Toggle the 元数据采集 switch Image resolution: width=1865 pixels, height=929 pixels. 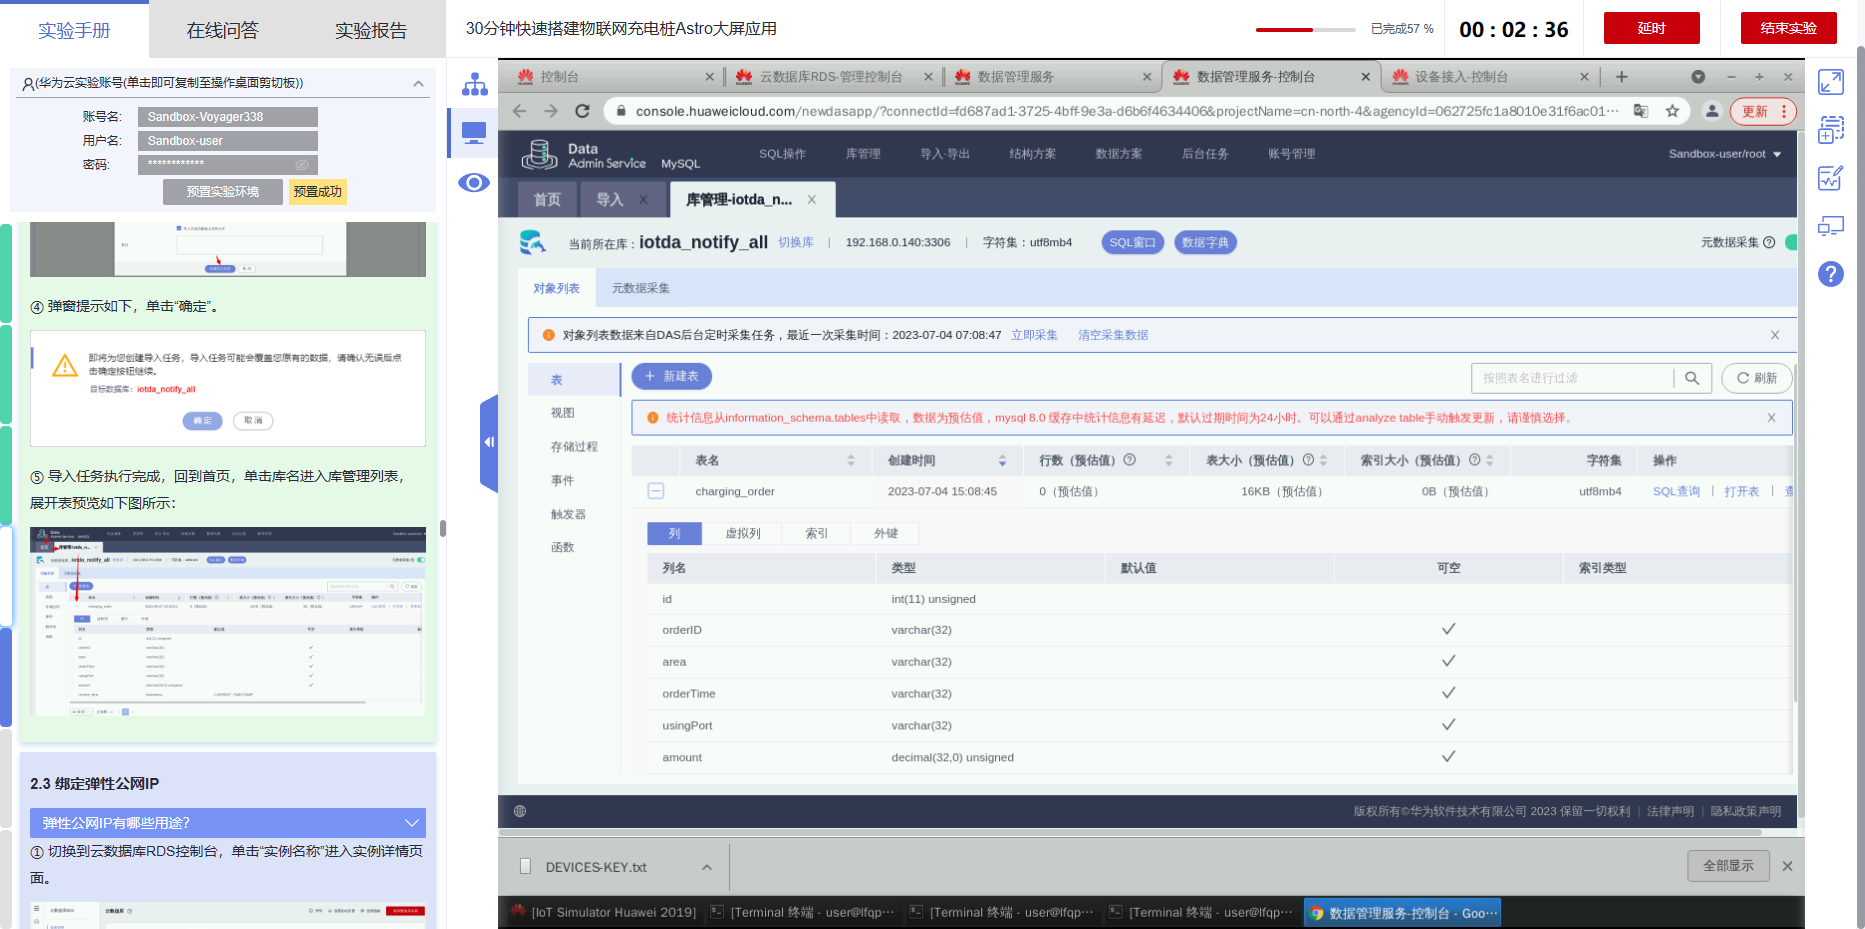1791,242
